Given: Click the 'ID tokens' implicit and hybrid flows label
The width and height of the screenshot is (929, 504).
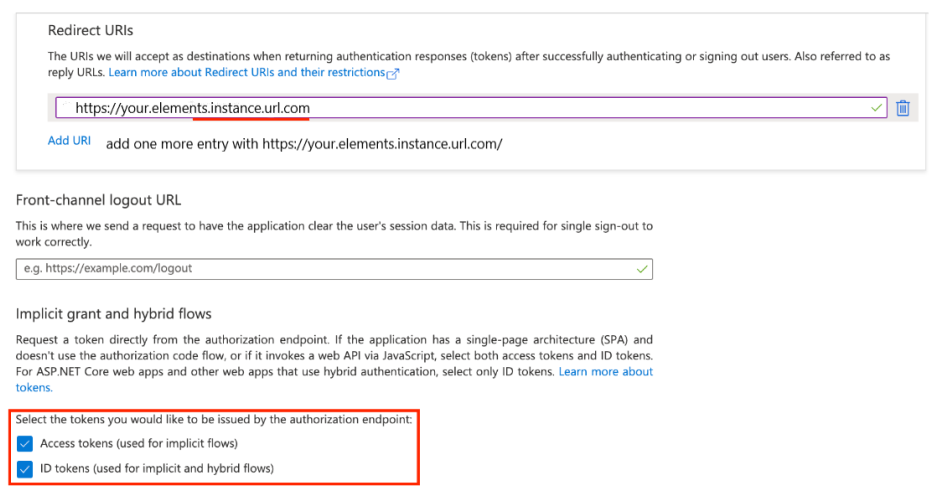Looking at the screenshot, I should point(157,468).
